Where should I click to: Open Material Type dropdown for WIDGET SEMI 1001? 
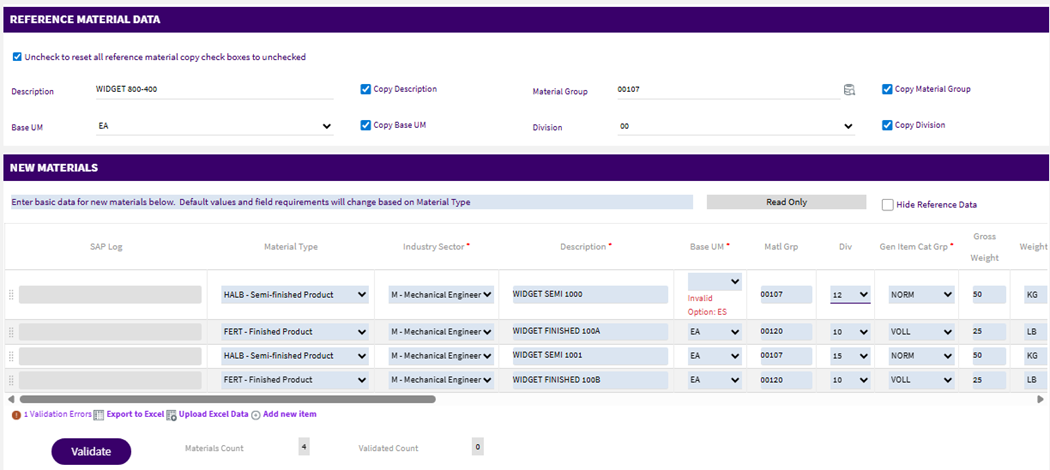pyautogui.click(x=295, y=356)
